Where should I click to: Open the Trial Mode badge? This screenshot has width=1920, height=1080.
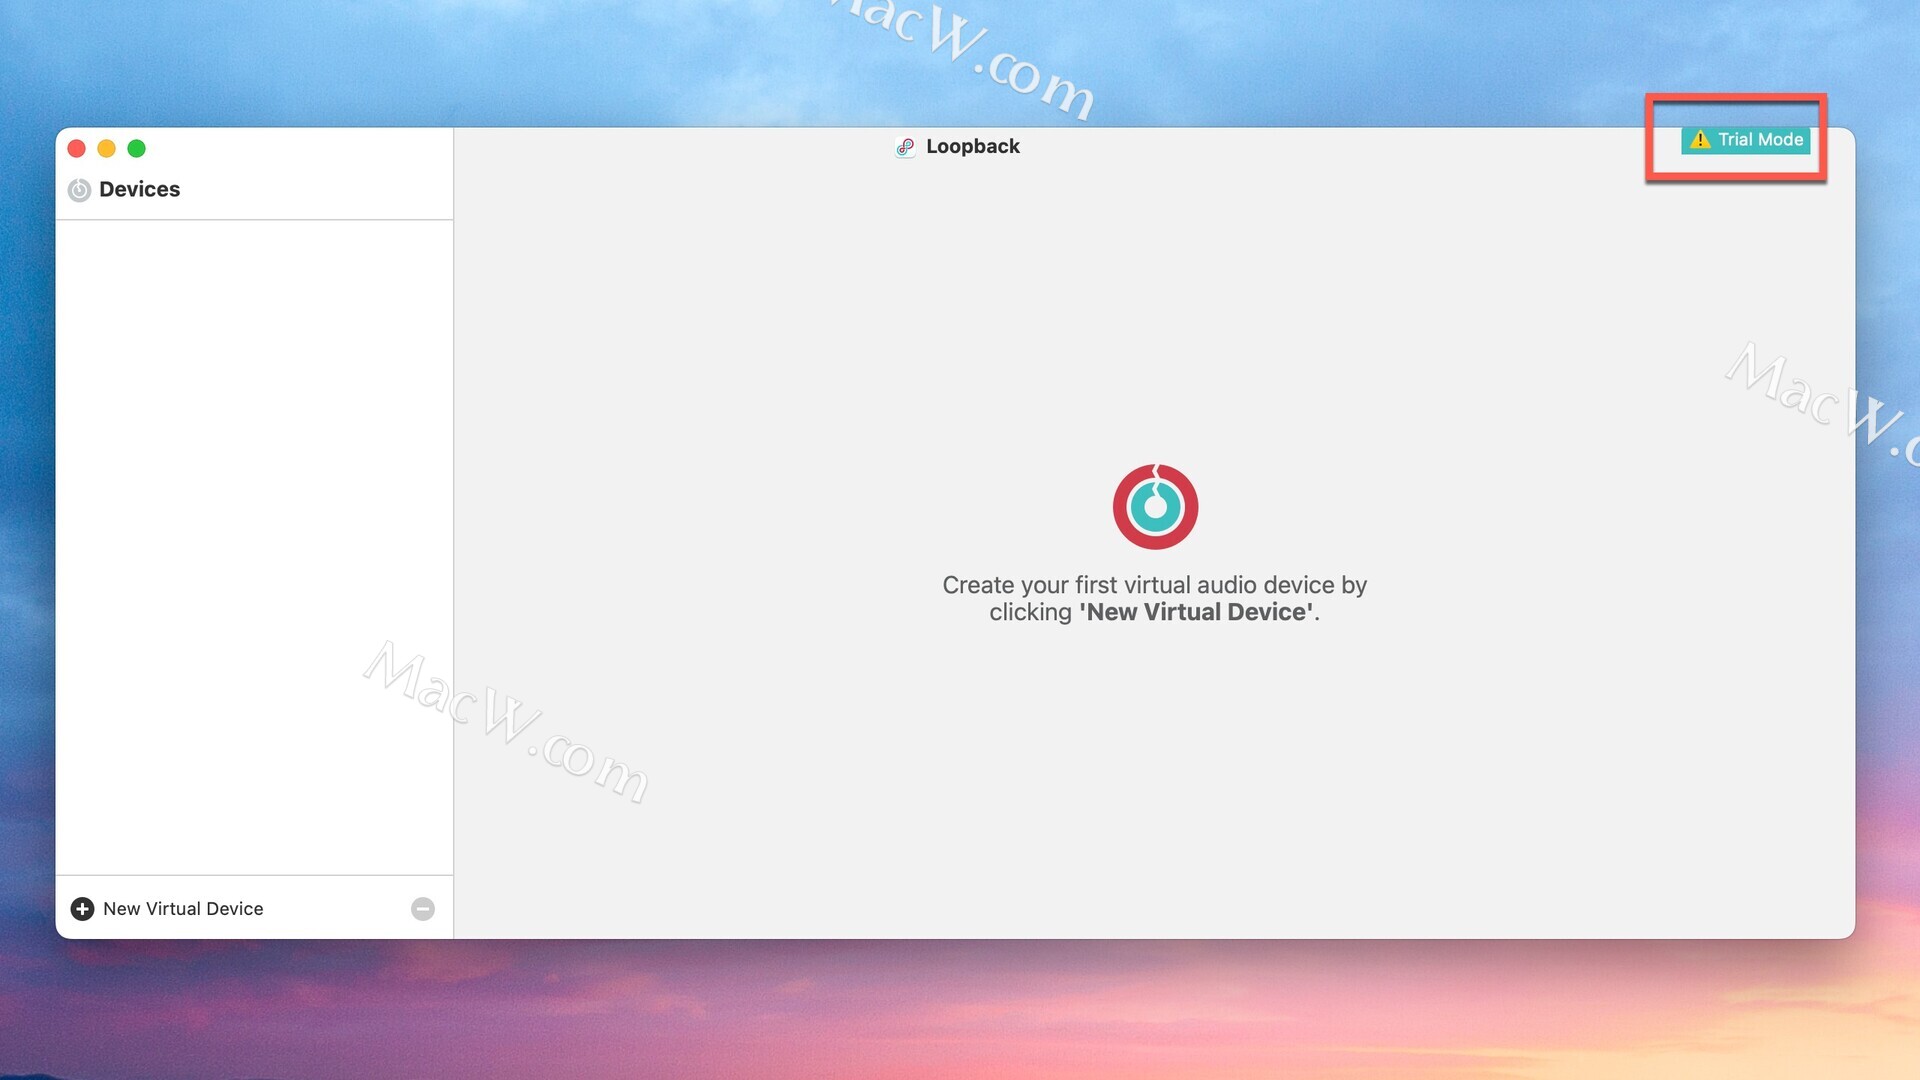click(x=1745, y=140)
